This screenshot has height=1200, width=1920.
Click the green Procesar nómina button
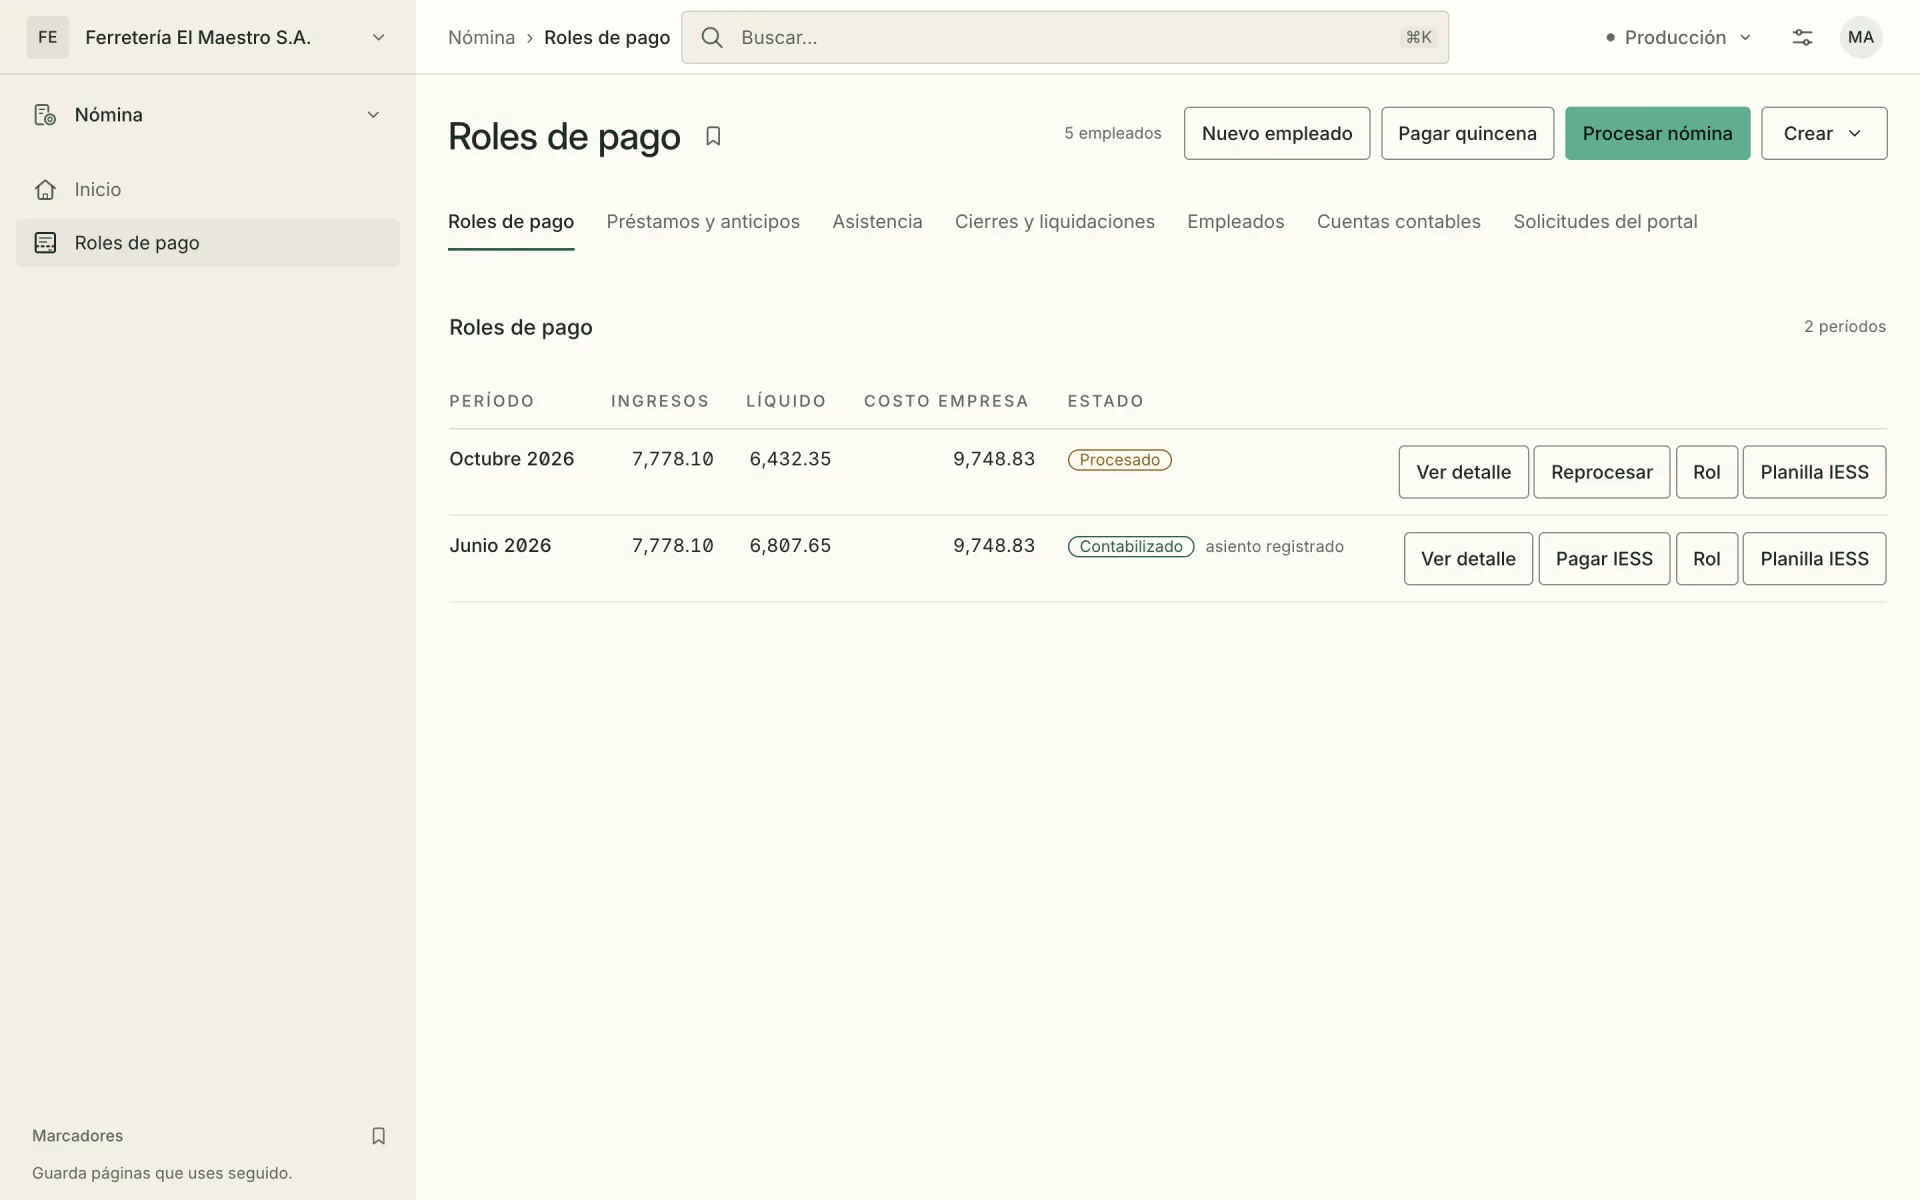[x=1657, y=133]
